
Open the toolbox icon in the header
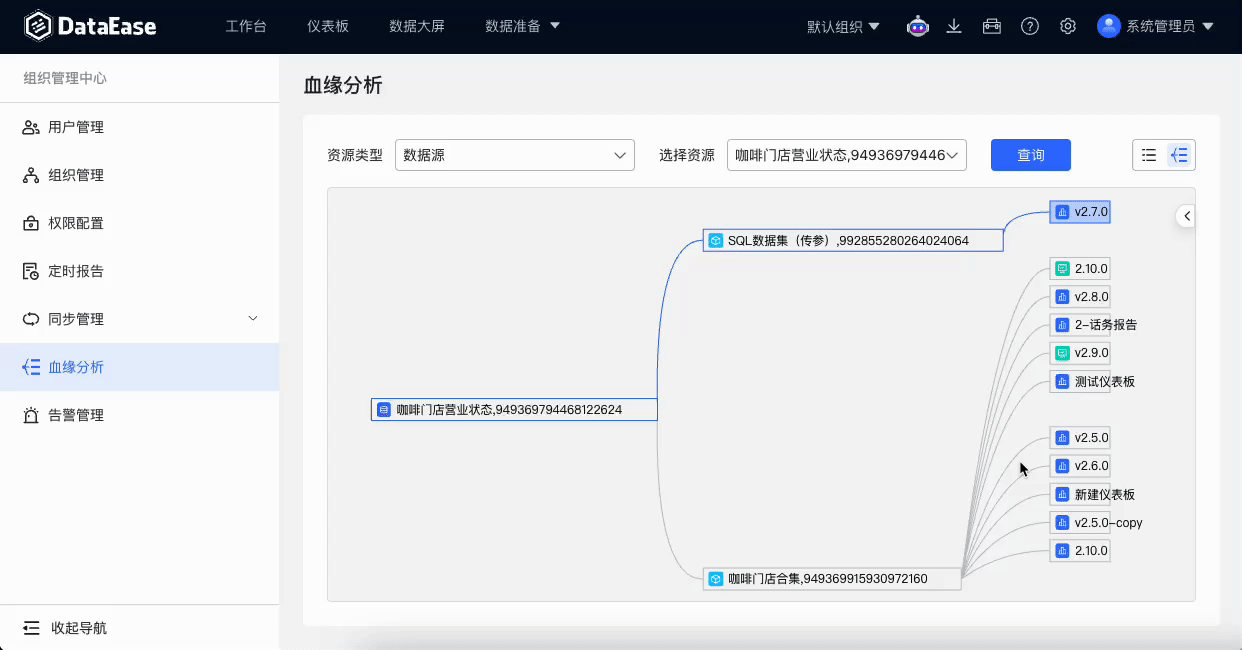click(x=991, y=26)
